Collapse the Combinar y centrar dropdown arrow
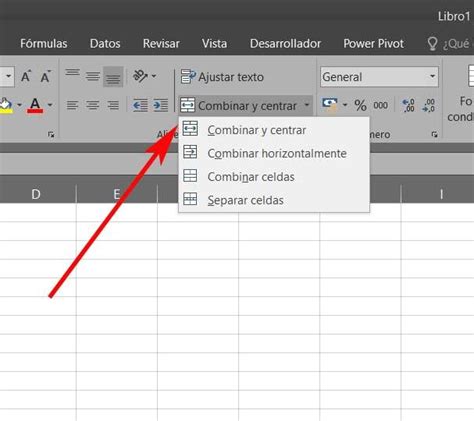This screenshot has width=474, height=421. point(307,105)
